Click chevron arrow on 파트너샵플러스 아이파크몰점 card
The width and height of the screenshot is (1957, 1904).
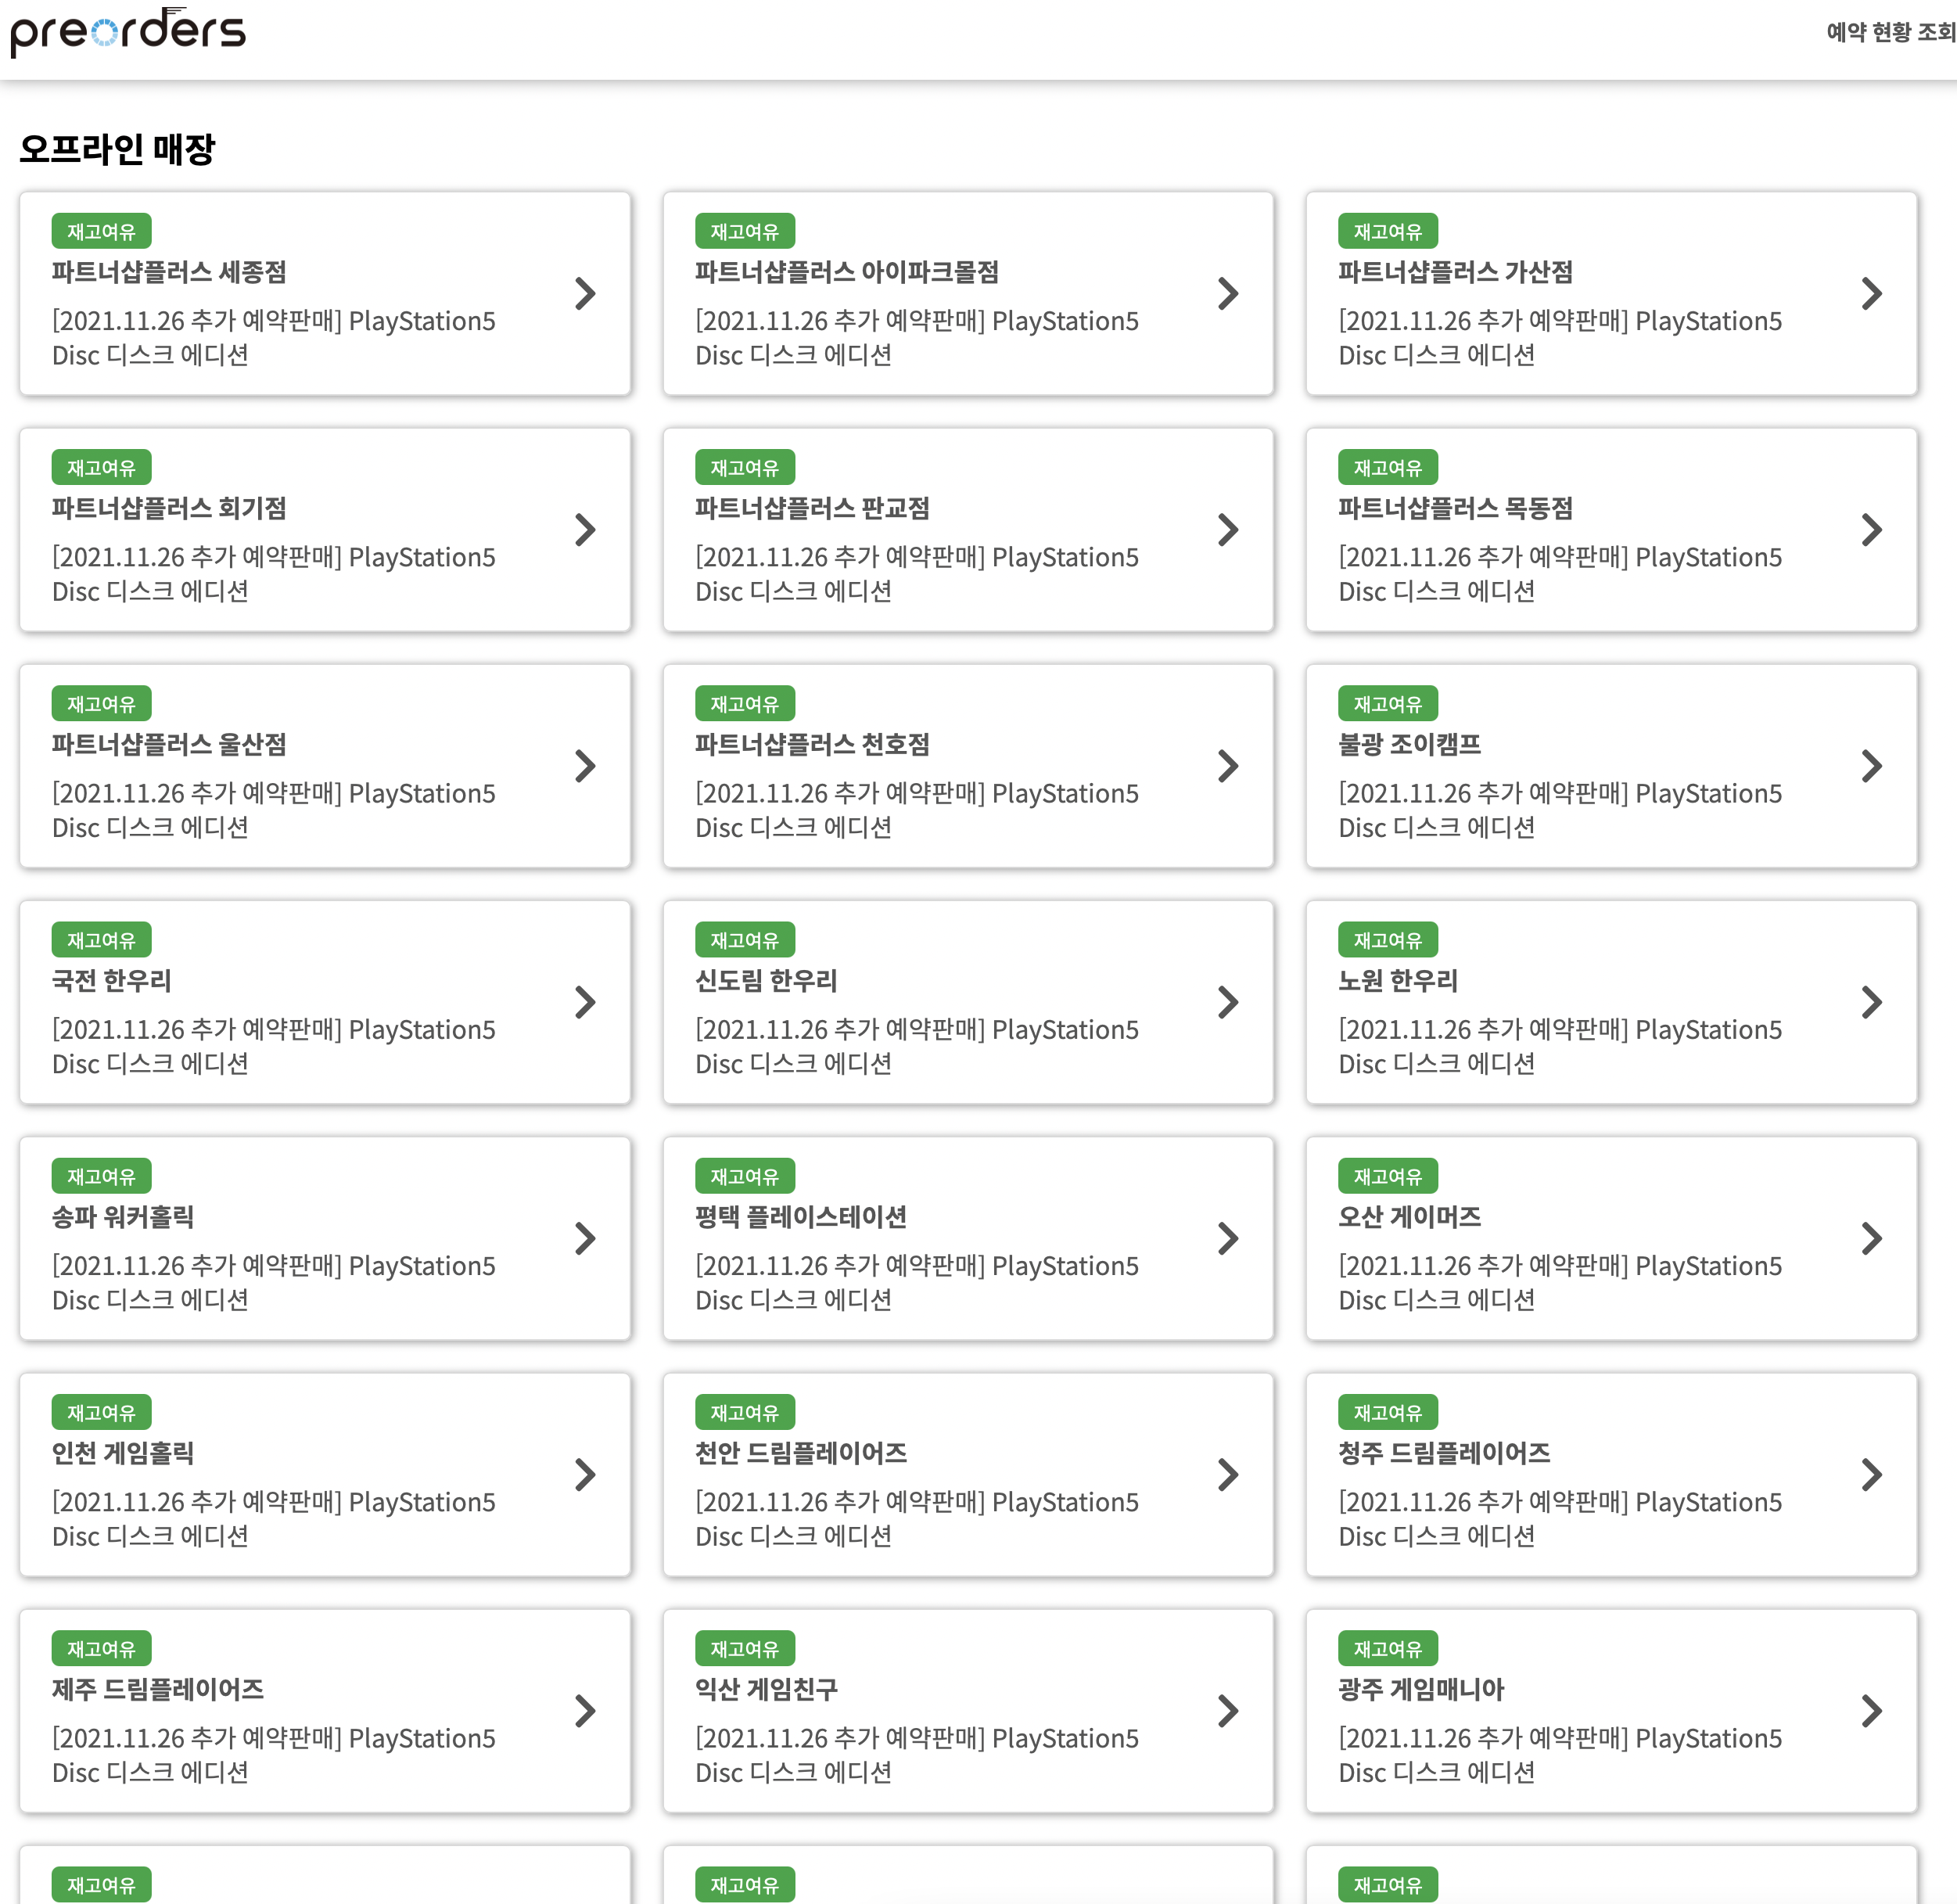coord(1228,293)
